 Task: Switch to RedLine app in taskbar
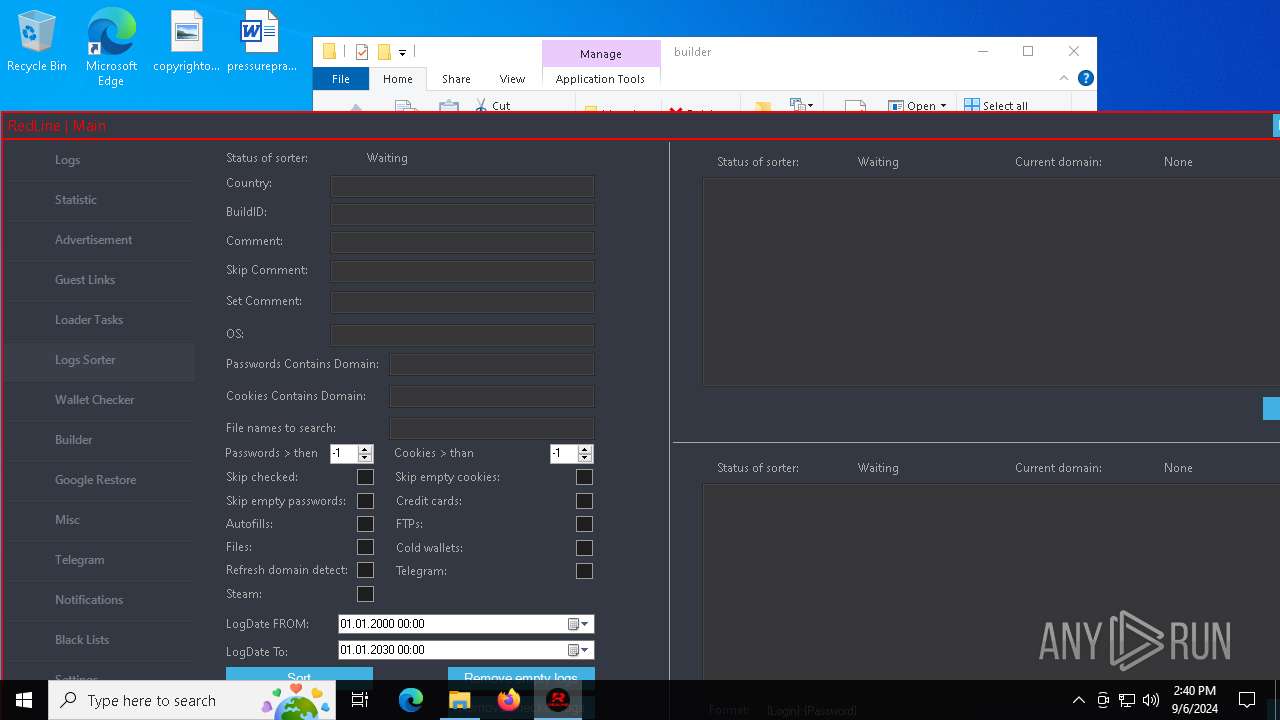[x=558, y=700]
